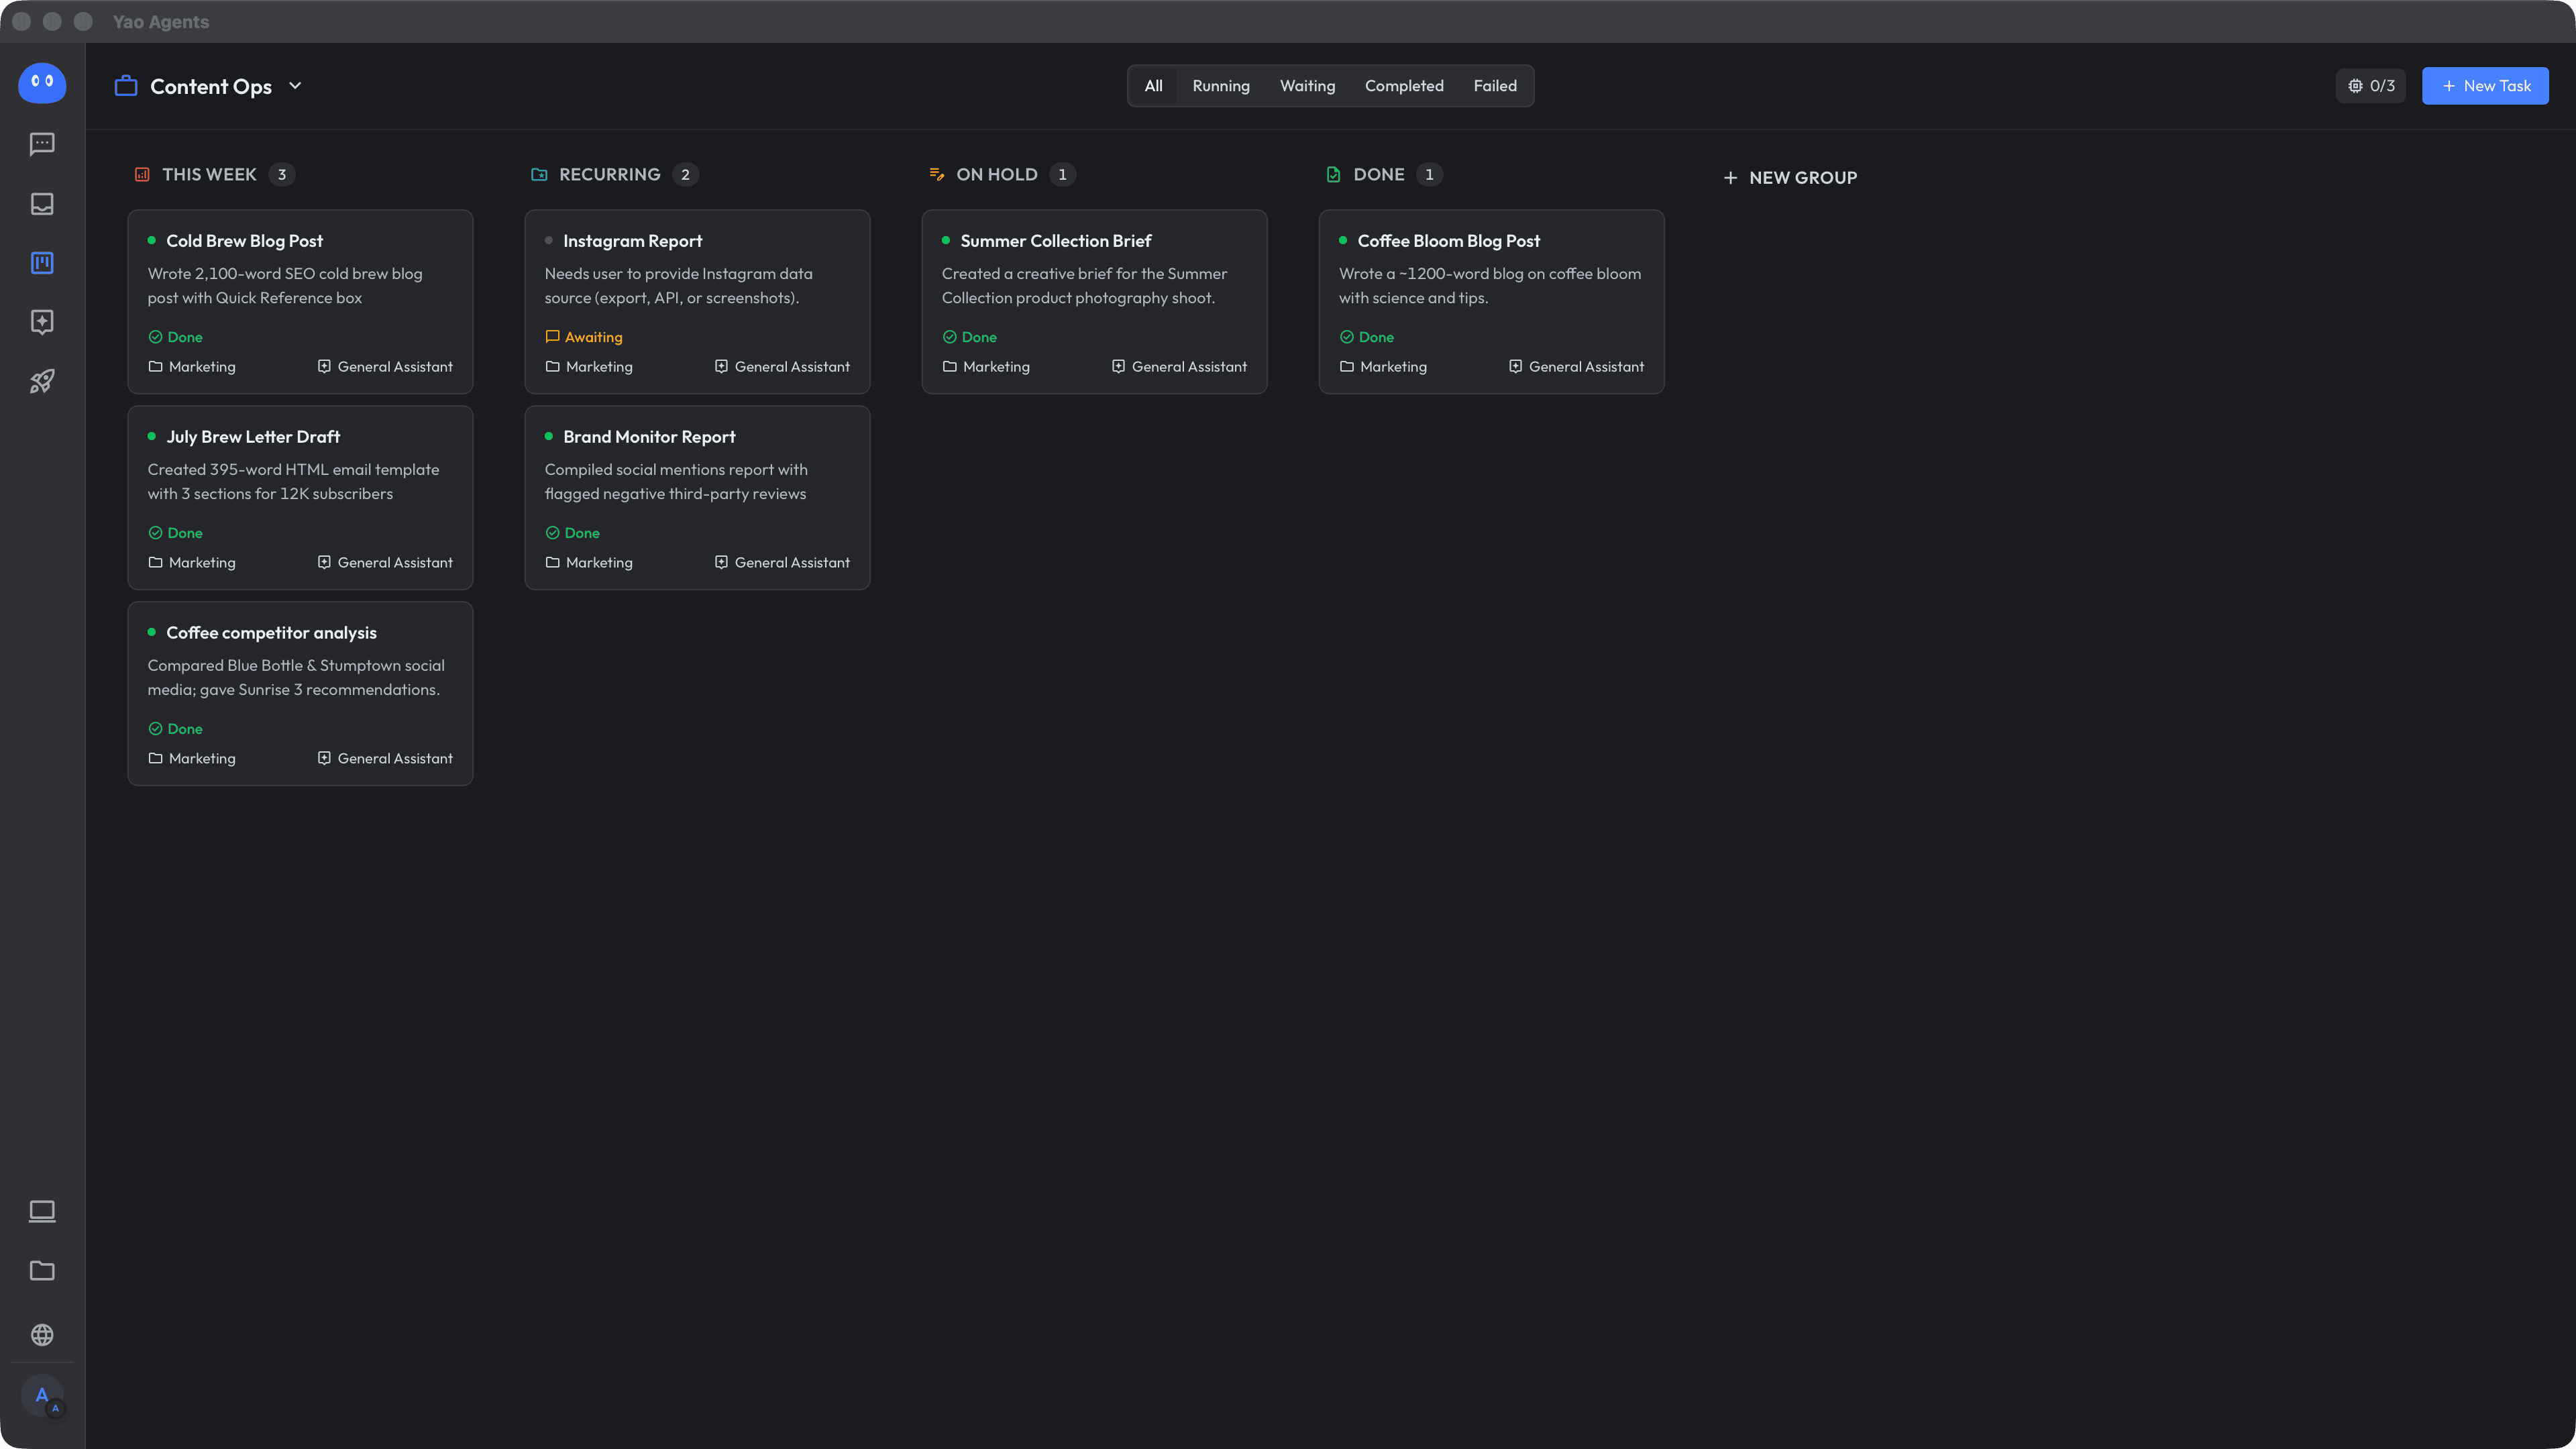Click 'Created 395-word HTML email template' description

point(293,482)
